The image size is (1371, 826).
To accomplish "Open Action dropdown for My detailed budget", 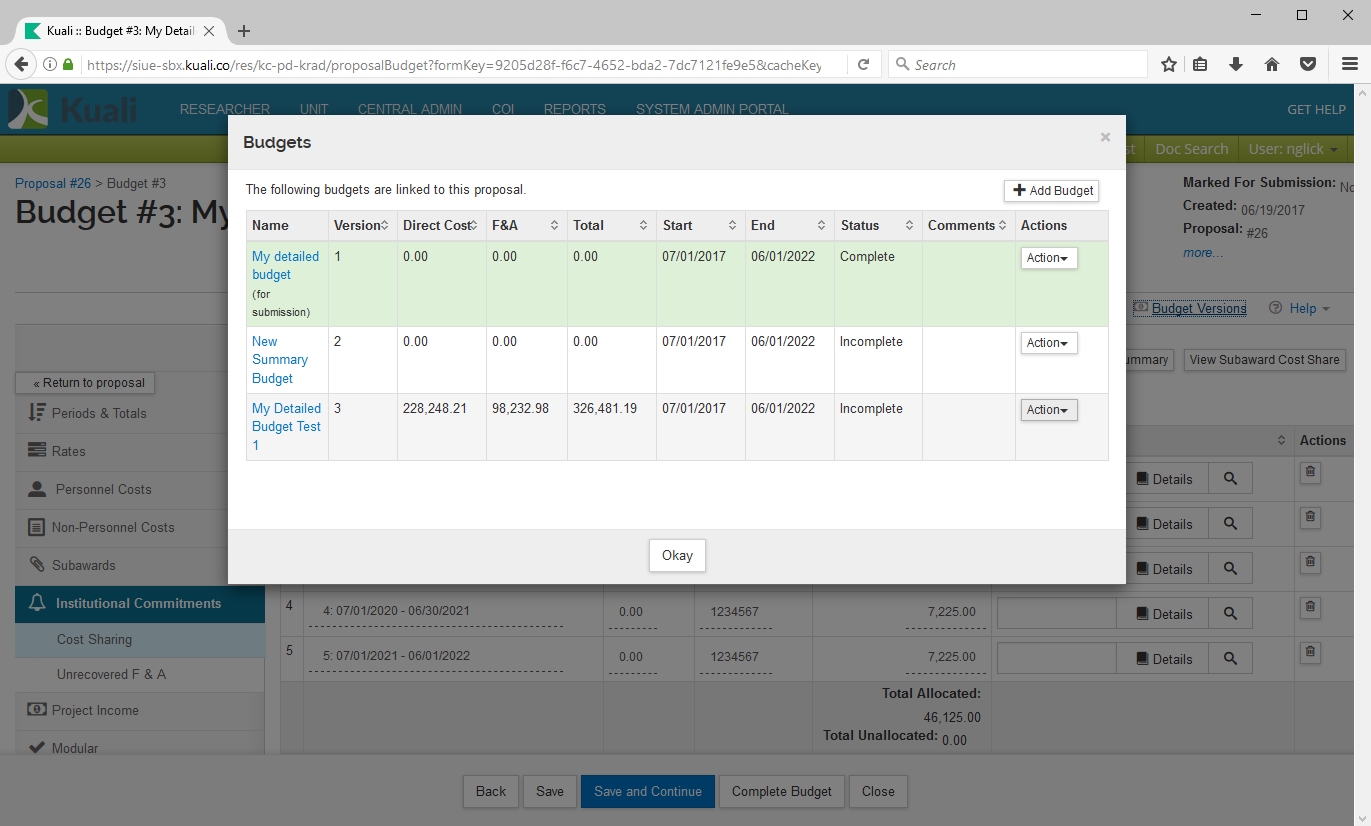I will [x=1048, y=258].
